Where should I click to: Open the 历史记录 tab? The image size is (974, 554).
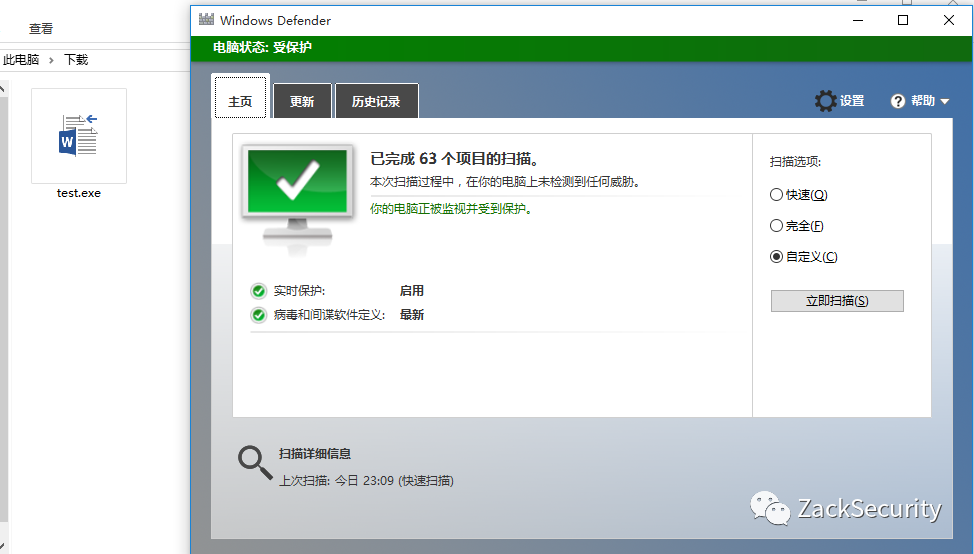(x=376, y=101)
